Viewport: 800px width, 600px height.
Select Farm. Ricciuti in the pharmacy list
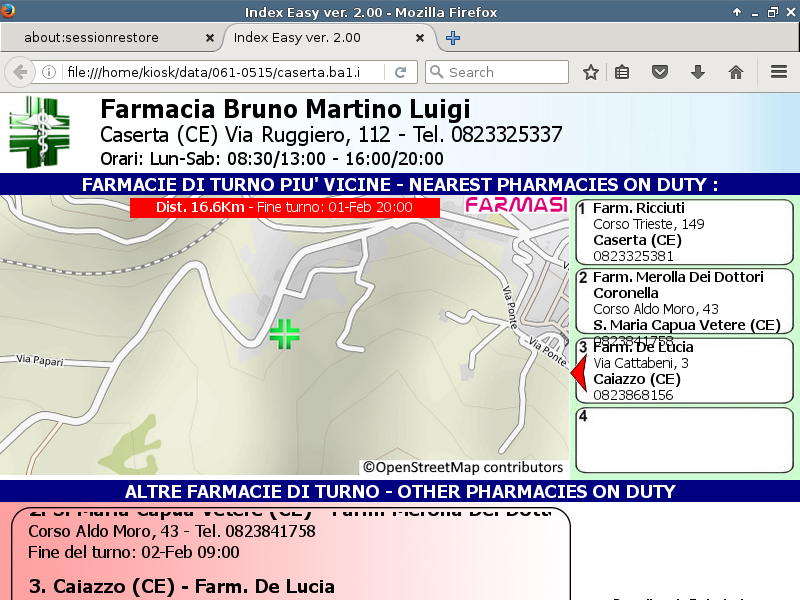[684, 231]
